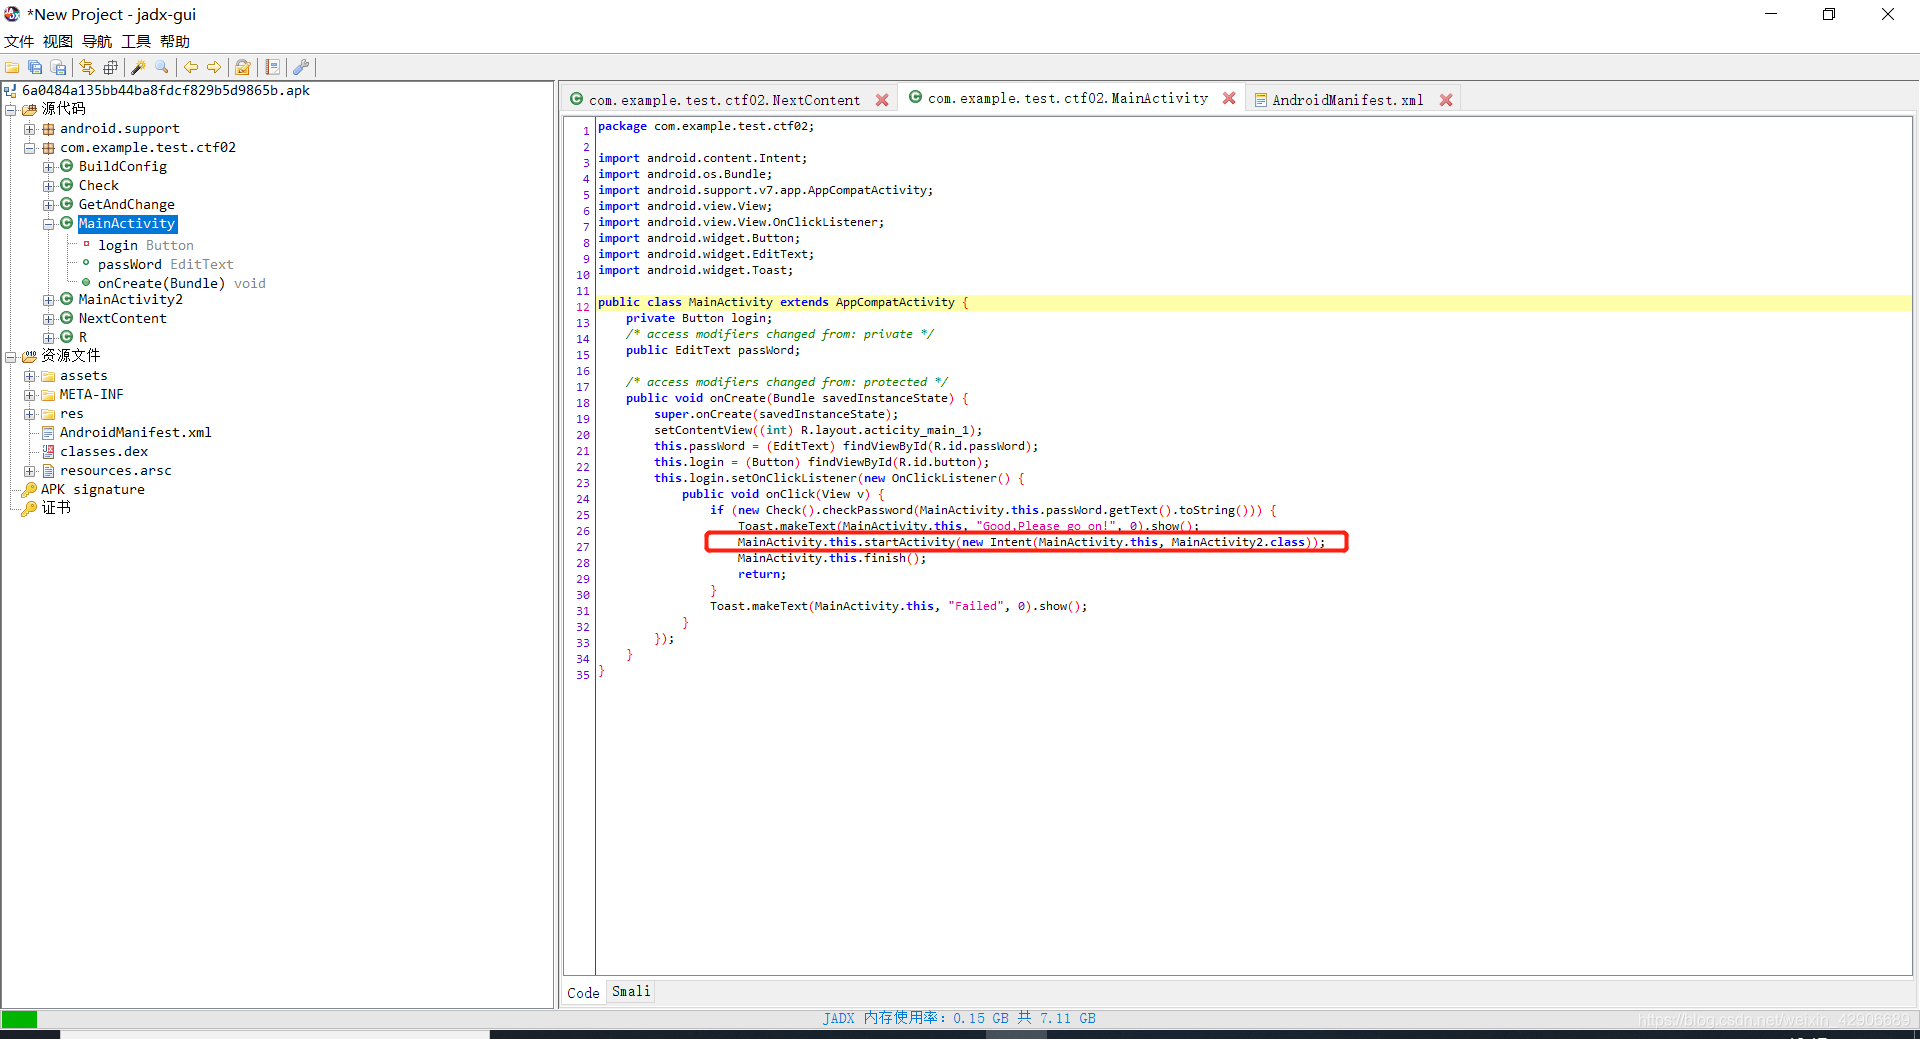
Task: Open the 文件 menu
Action: [19, 41]
